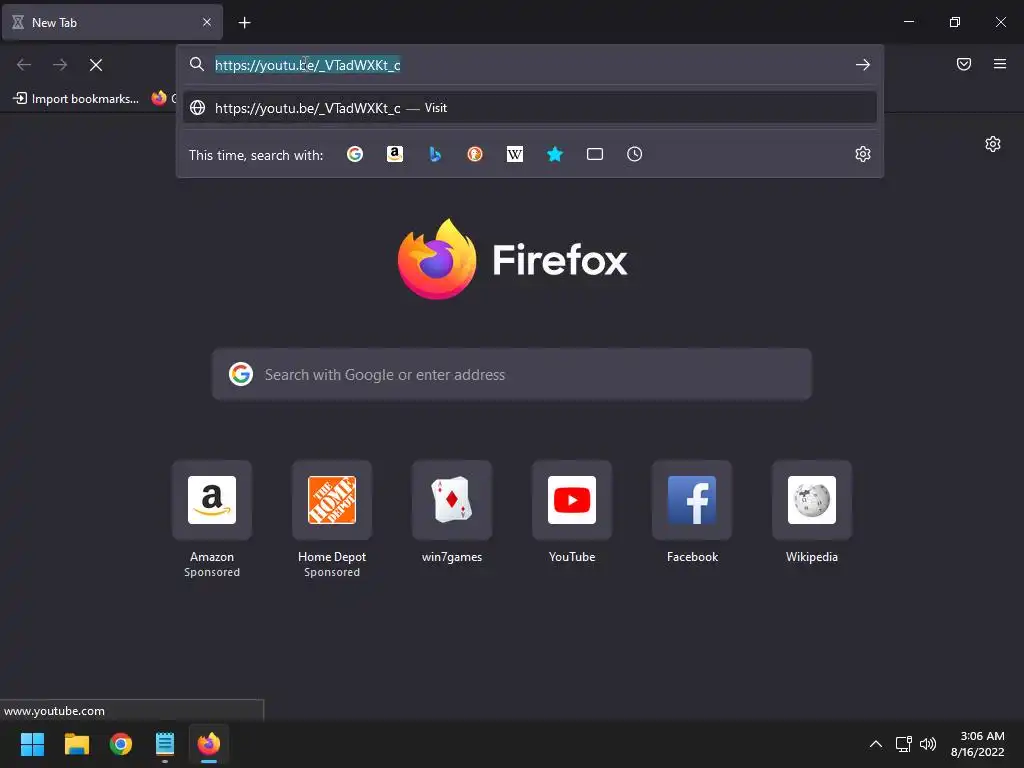Close the New Tab tab
Screen dimensions: 1024x768
pos(207,22)
